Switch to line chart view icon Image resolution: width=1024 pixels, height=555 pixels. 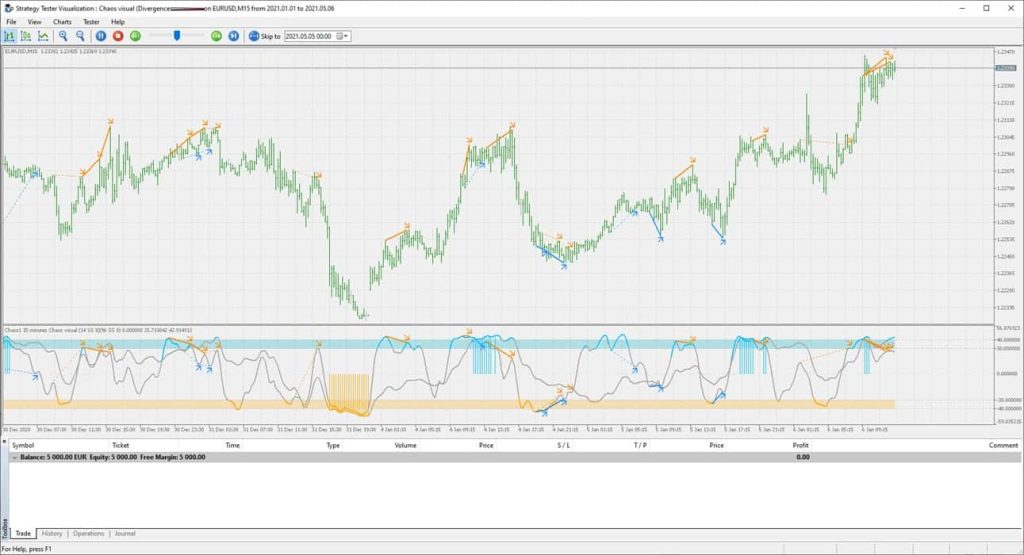click(41, 36)
